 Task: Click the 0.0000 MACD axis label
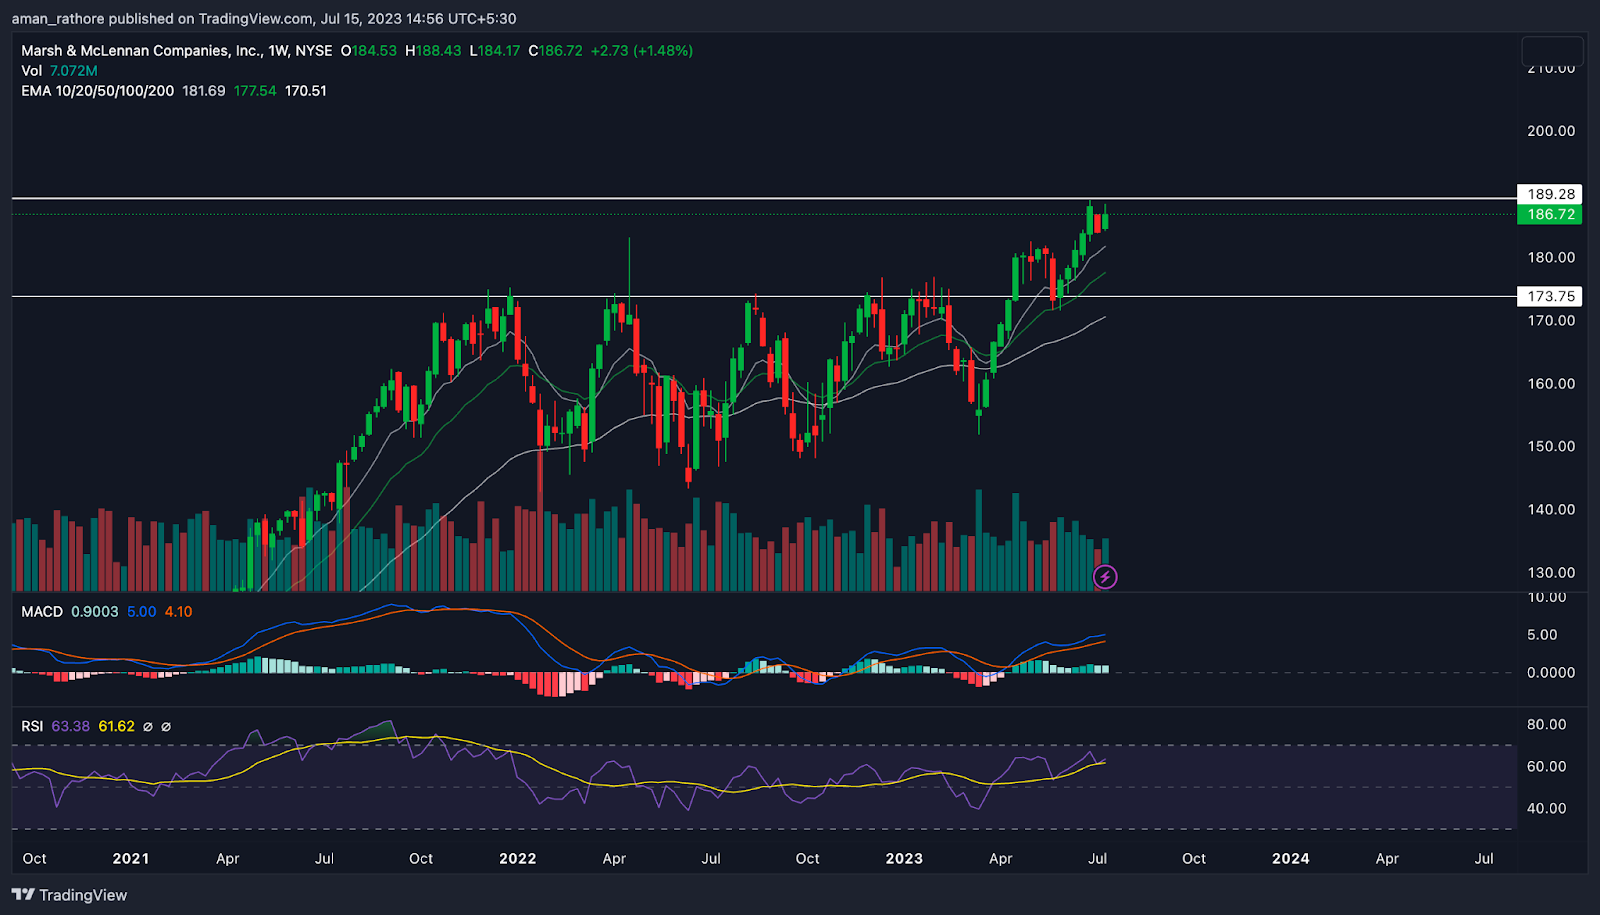(x=1551, y=672)
